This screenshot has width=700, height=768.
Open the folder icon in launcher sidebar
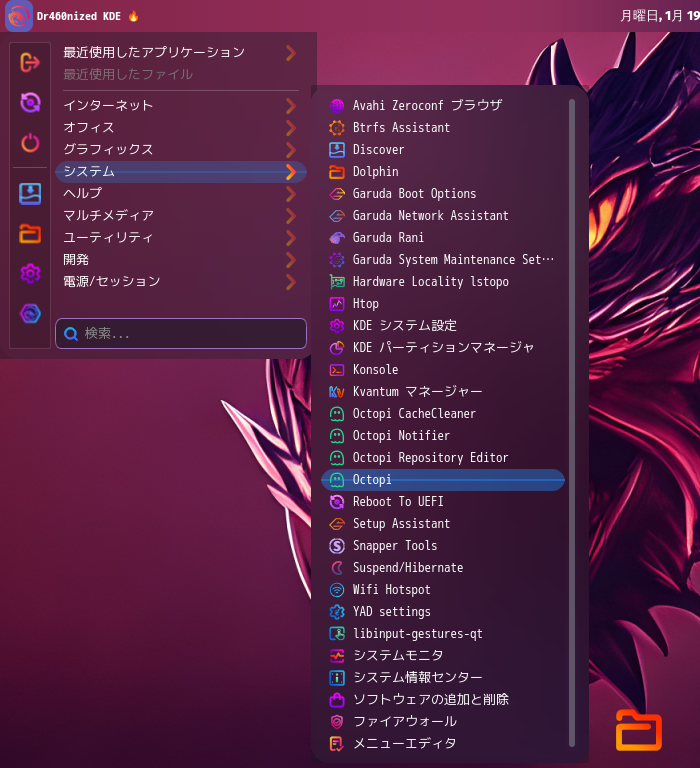click(30, 233)
